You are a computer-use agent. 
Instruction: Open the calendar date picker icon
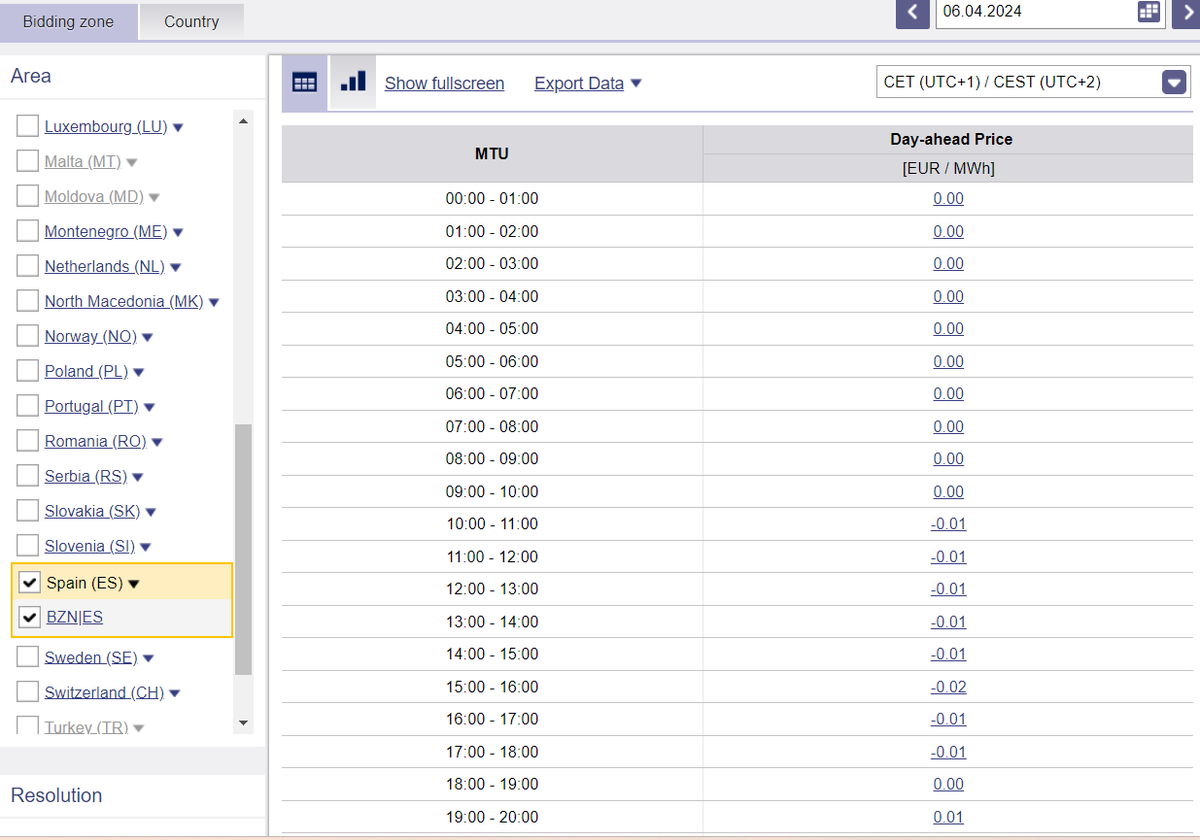(x=1149, y=12)
